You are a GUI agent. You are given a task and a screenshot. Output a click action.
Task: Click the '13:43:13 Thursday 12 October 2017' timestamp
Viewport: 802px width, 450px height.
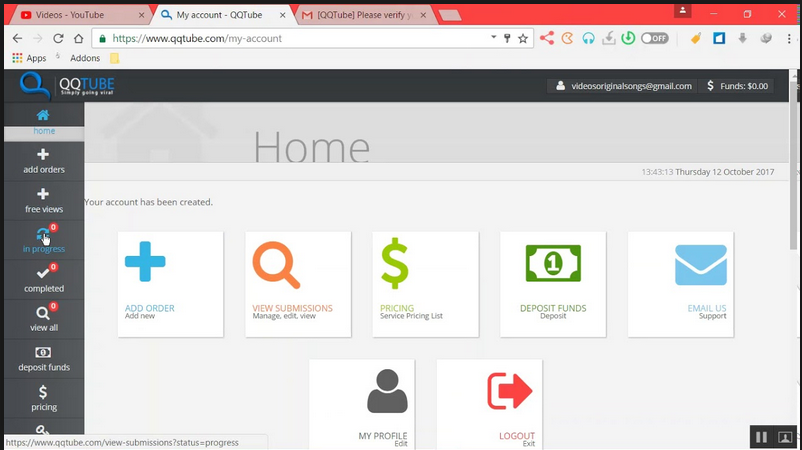[x=708, y=172]
